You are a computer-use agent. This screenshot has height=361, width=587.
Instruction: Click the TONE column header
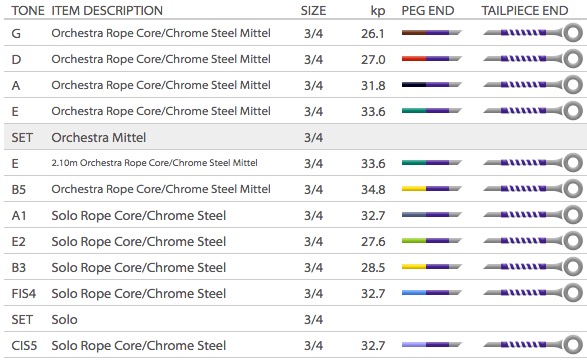(x=28, y=10)
